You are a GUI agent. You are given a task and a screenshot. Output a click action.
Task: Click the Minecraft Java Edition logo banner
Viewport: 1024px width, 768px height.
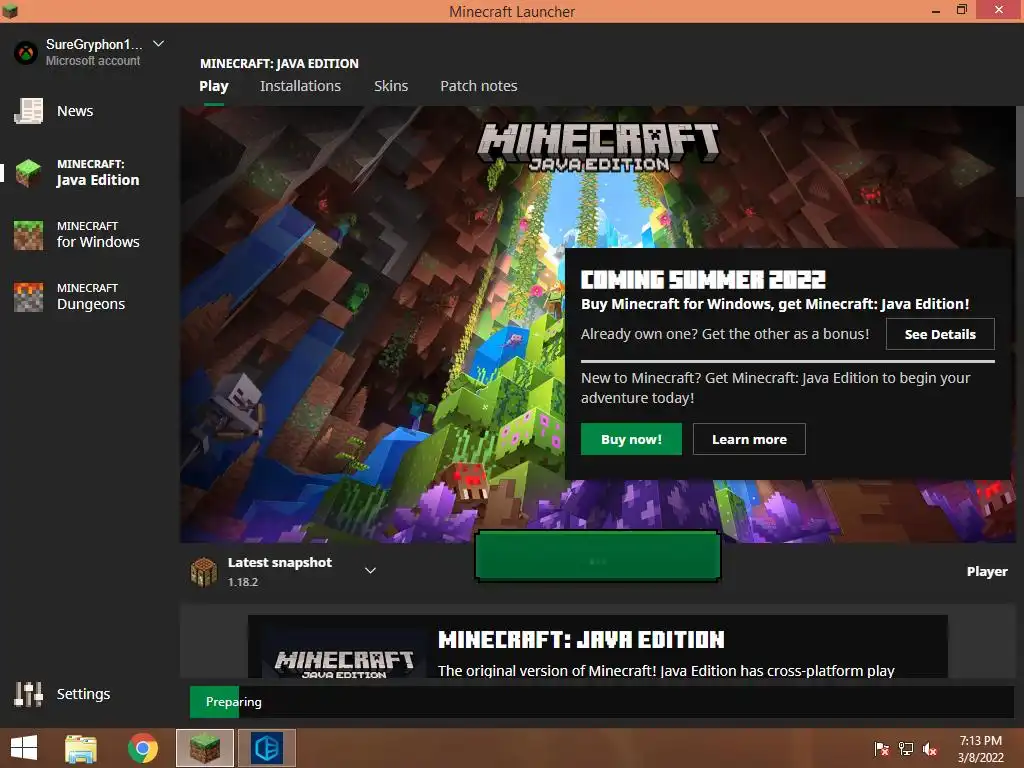tap(598, 146)
